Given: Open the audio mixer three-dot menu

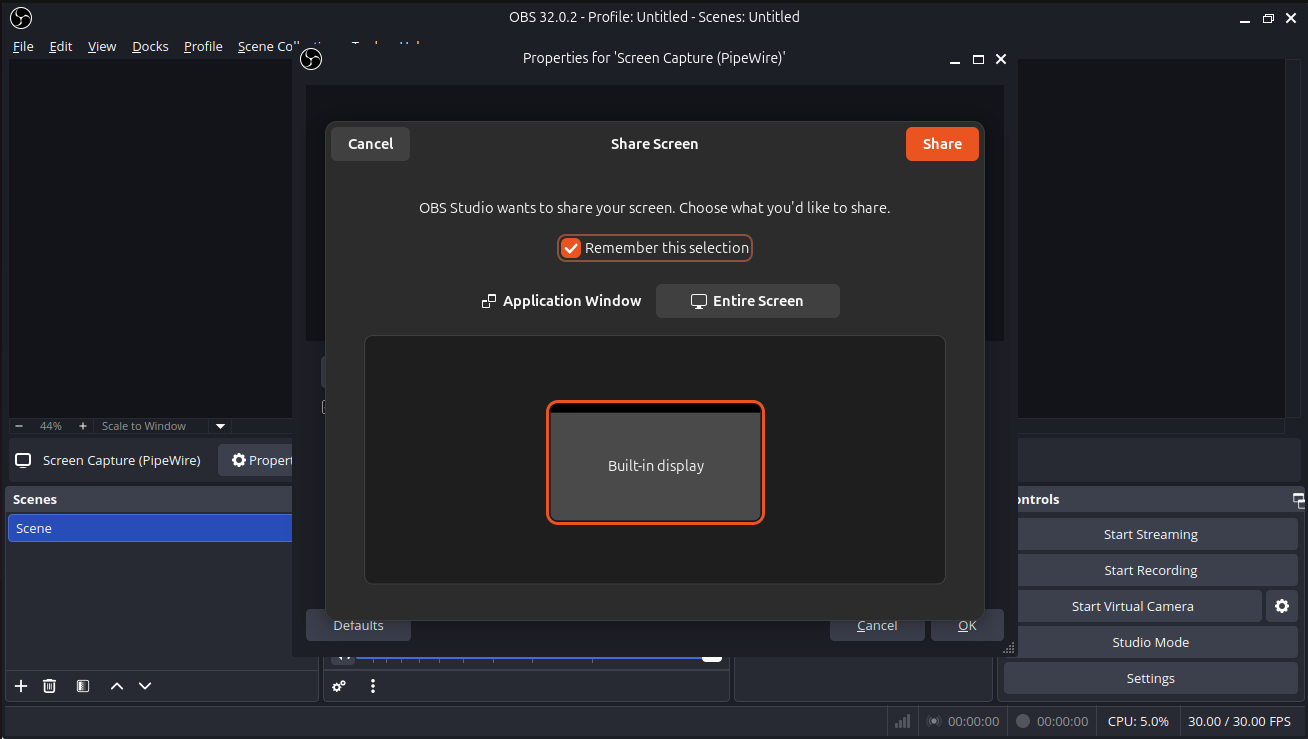Looking at the screenshot, I should pos(373,686).
